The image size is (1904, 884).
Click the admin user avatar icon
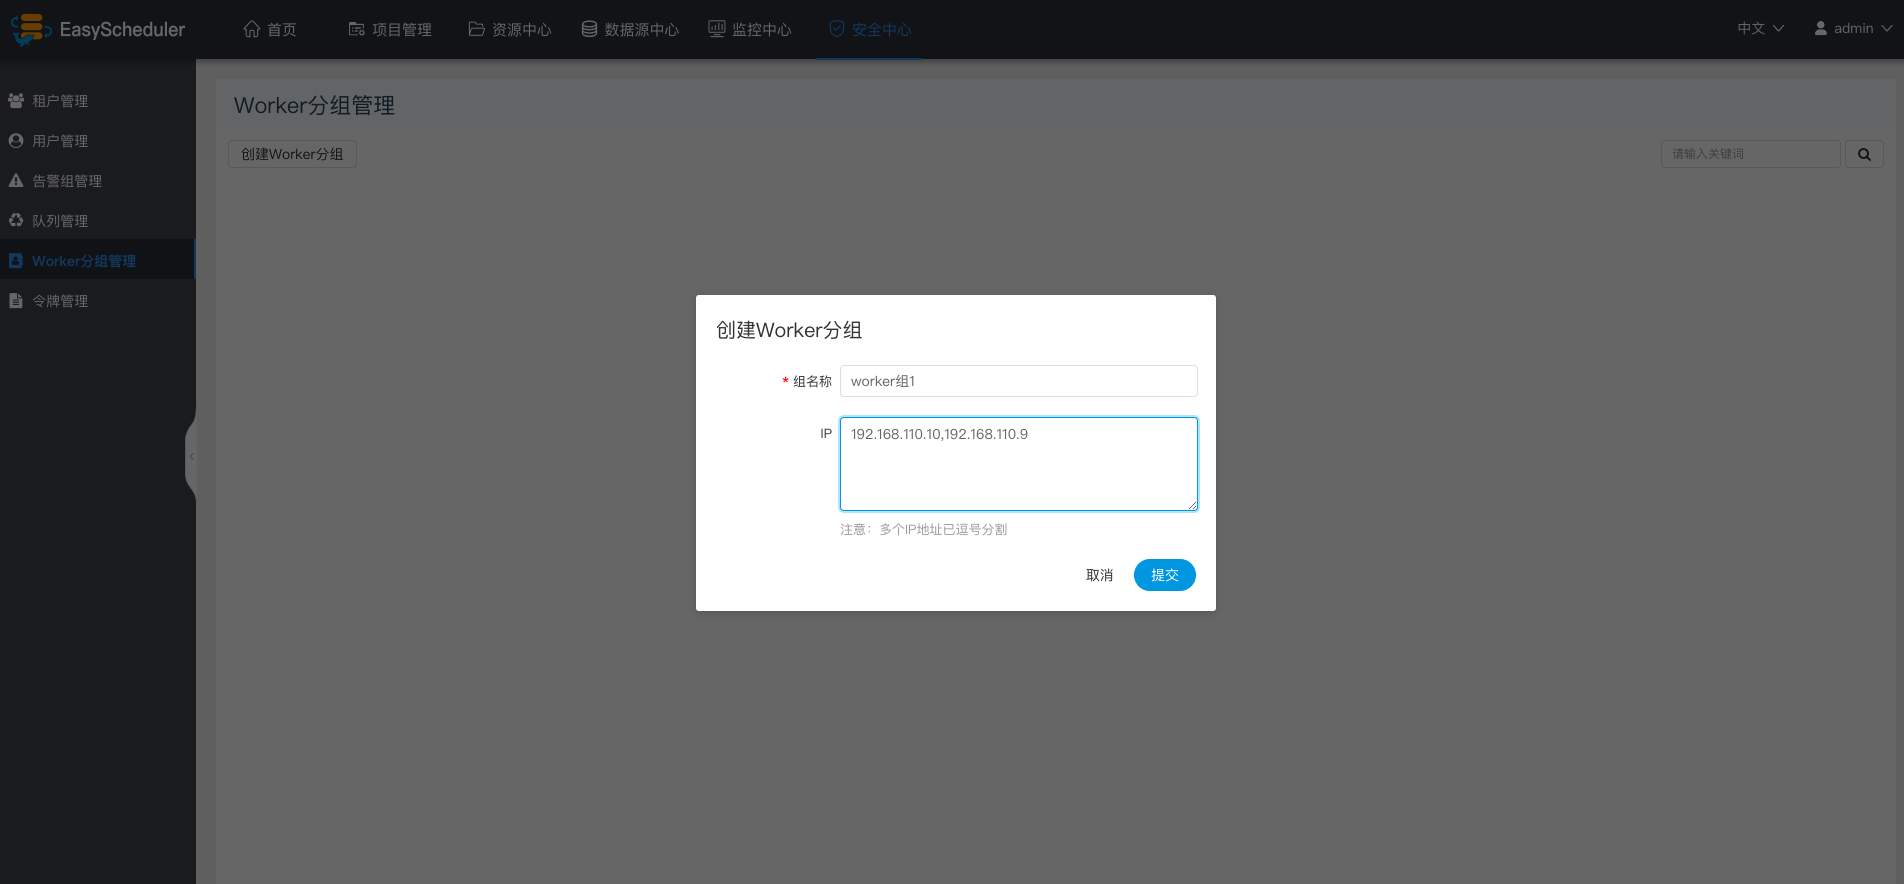[x=1821, y=28]
